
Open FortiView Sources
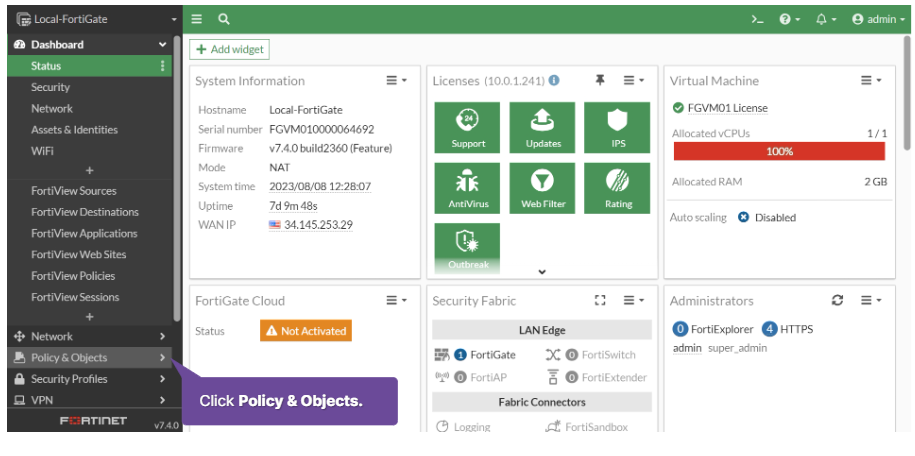pos(74,191)
